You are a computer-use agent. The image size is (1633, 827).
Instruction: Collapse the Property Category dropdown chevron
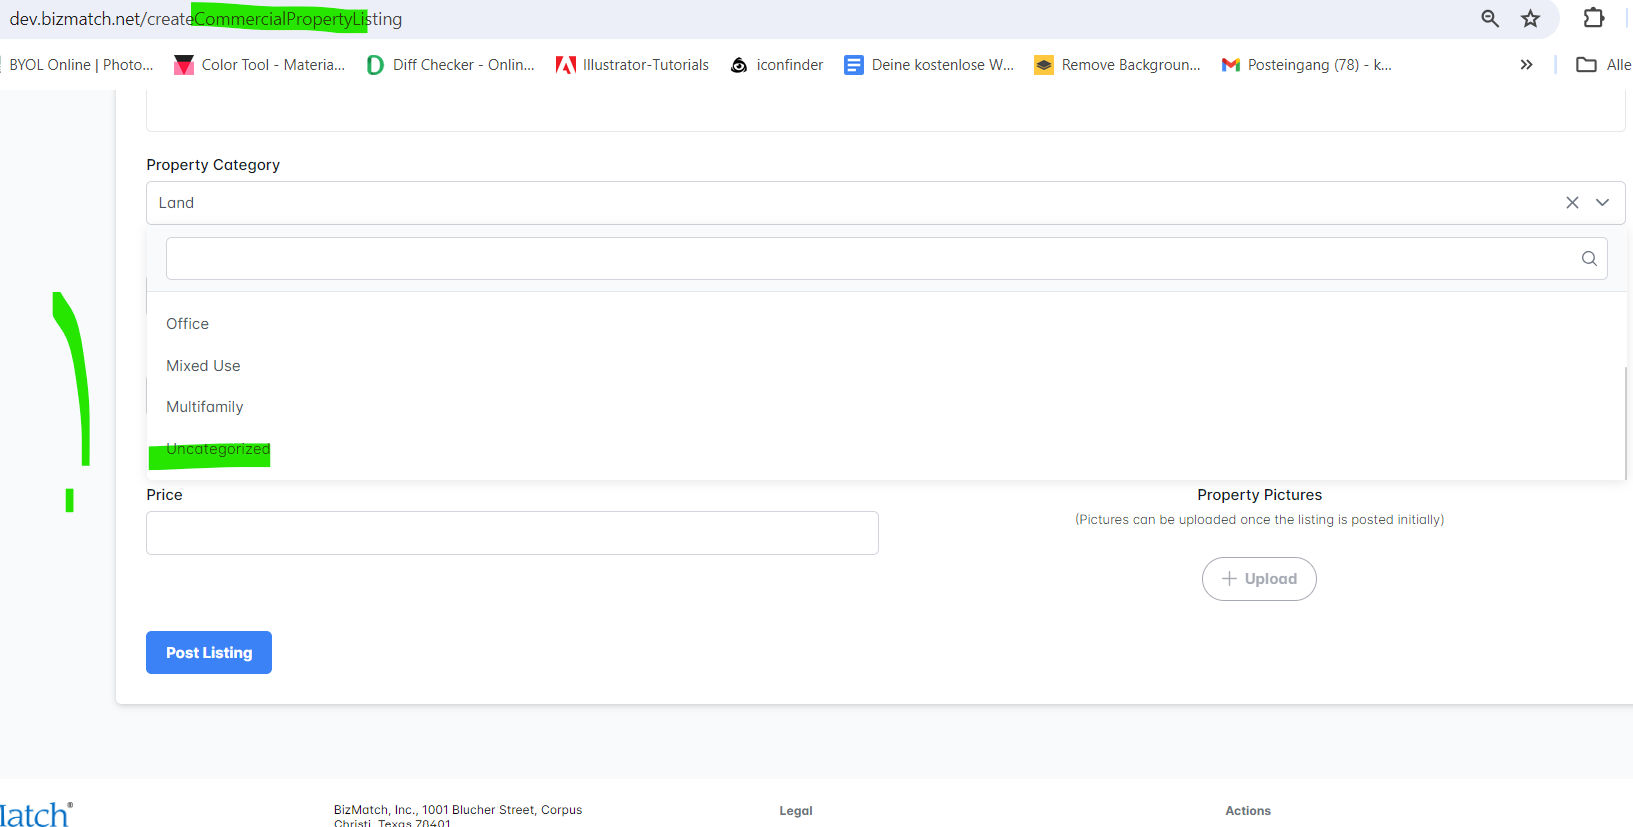[x=1602, y=203]
